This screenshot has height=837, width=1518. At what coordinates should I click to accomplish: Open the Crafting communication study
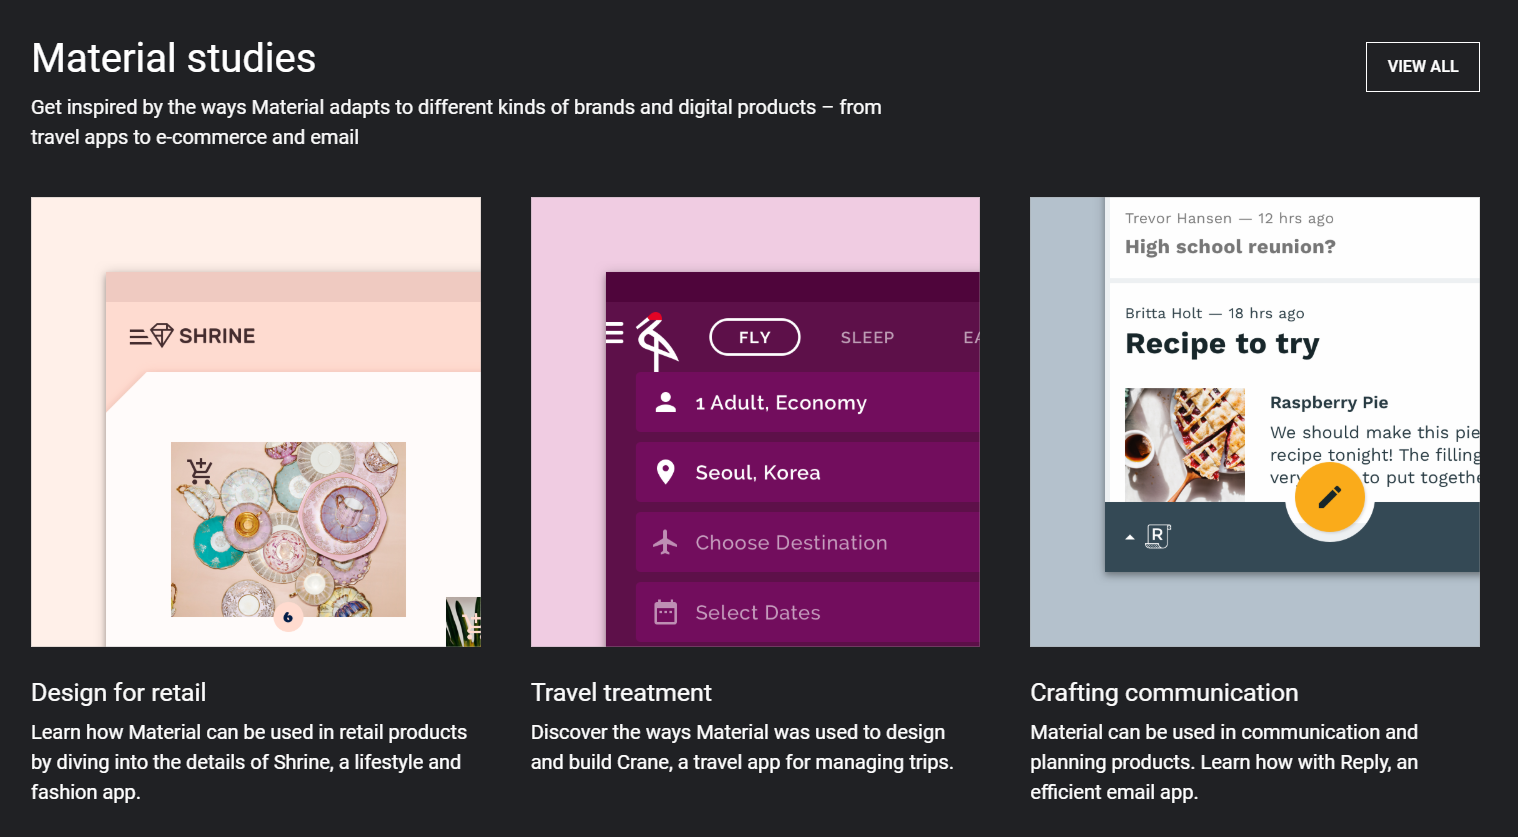pos(1164,692)
